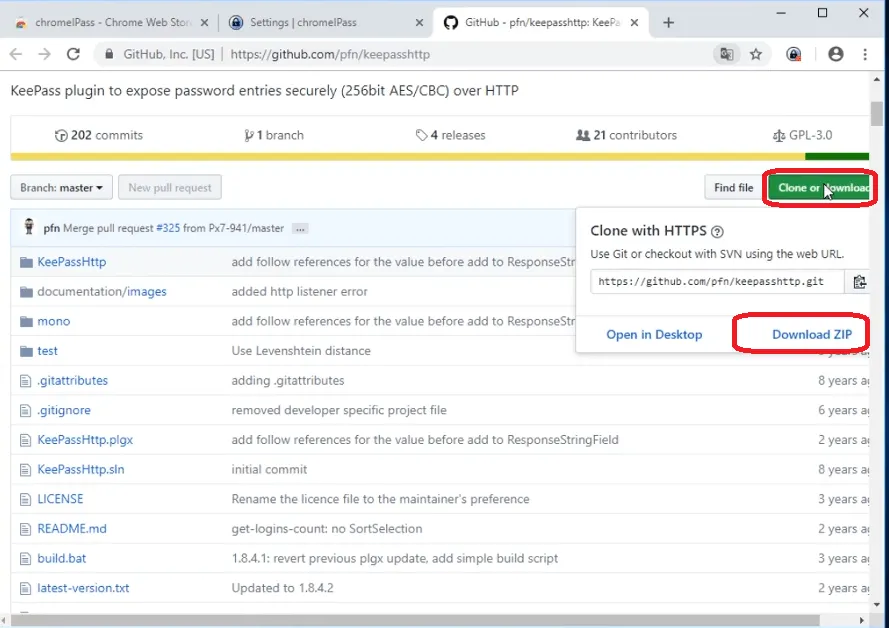View the 202 commits link
This screenshot has height=628, width=889.
[99, 135]
